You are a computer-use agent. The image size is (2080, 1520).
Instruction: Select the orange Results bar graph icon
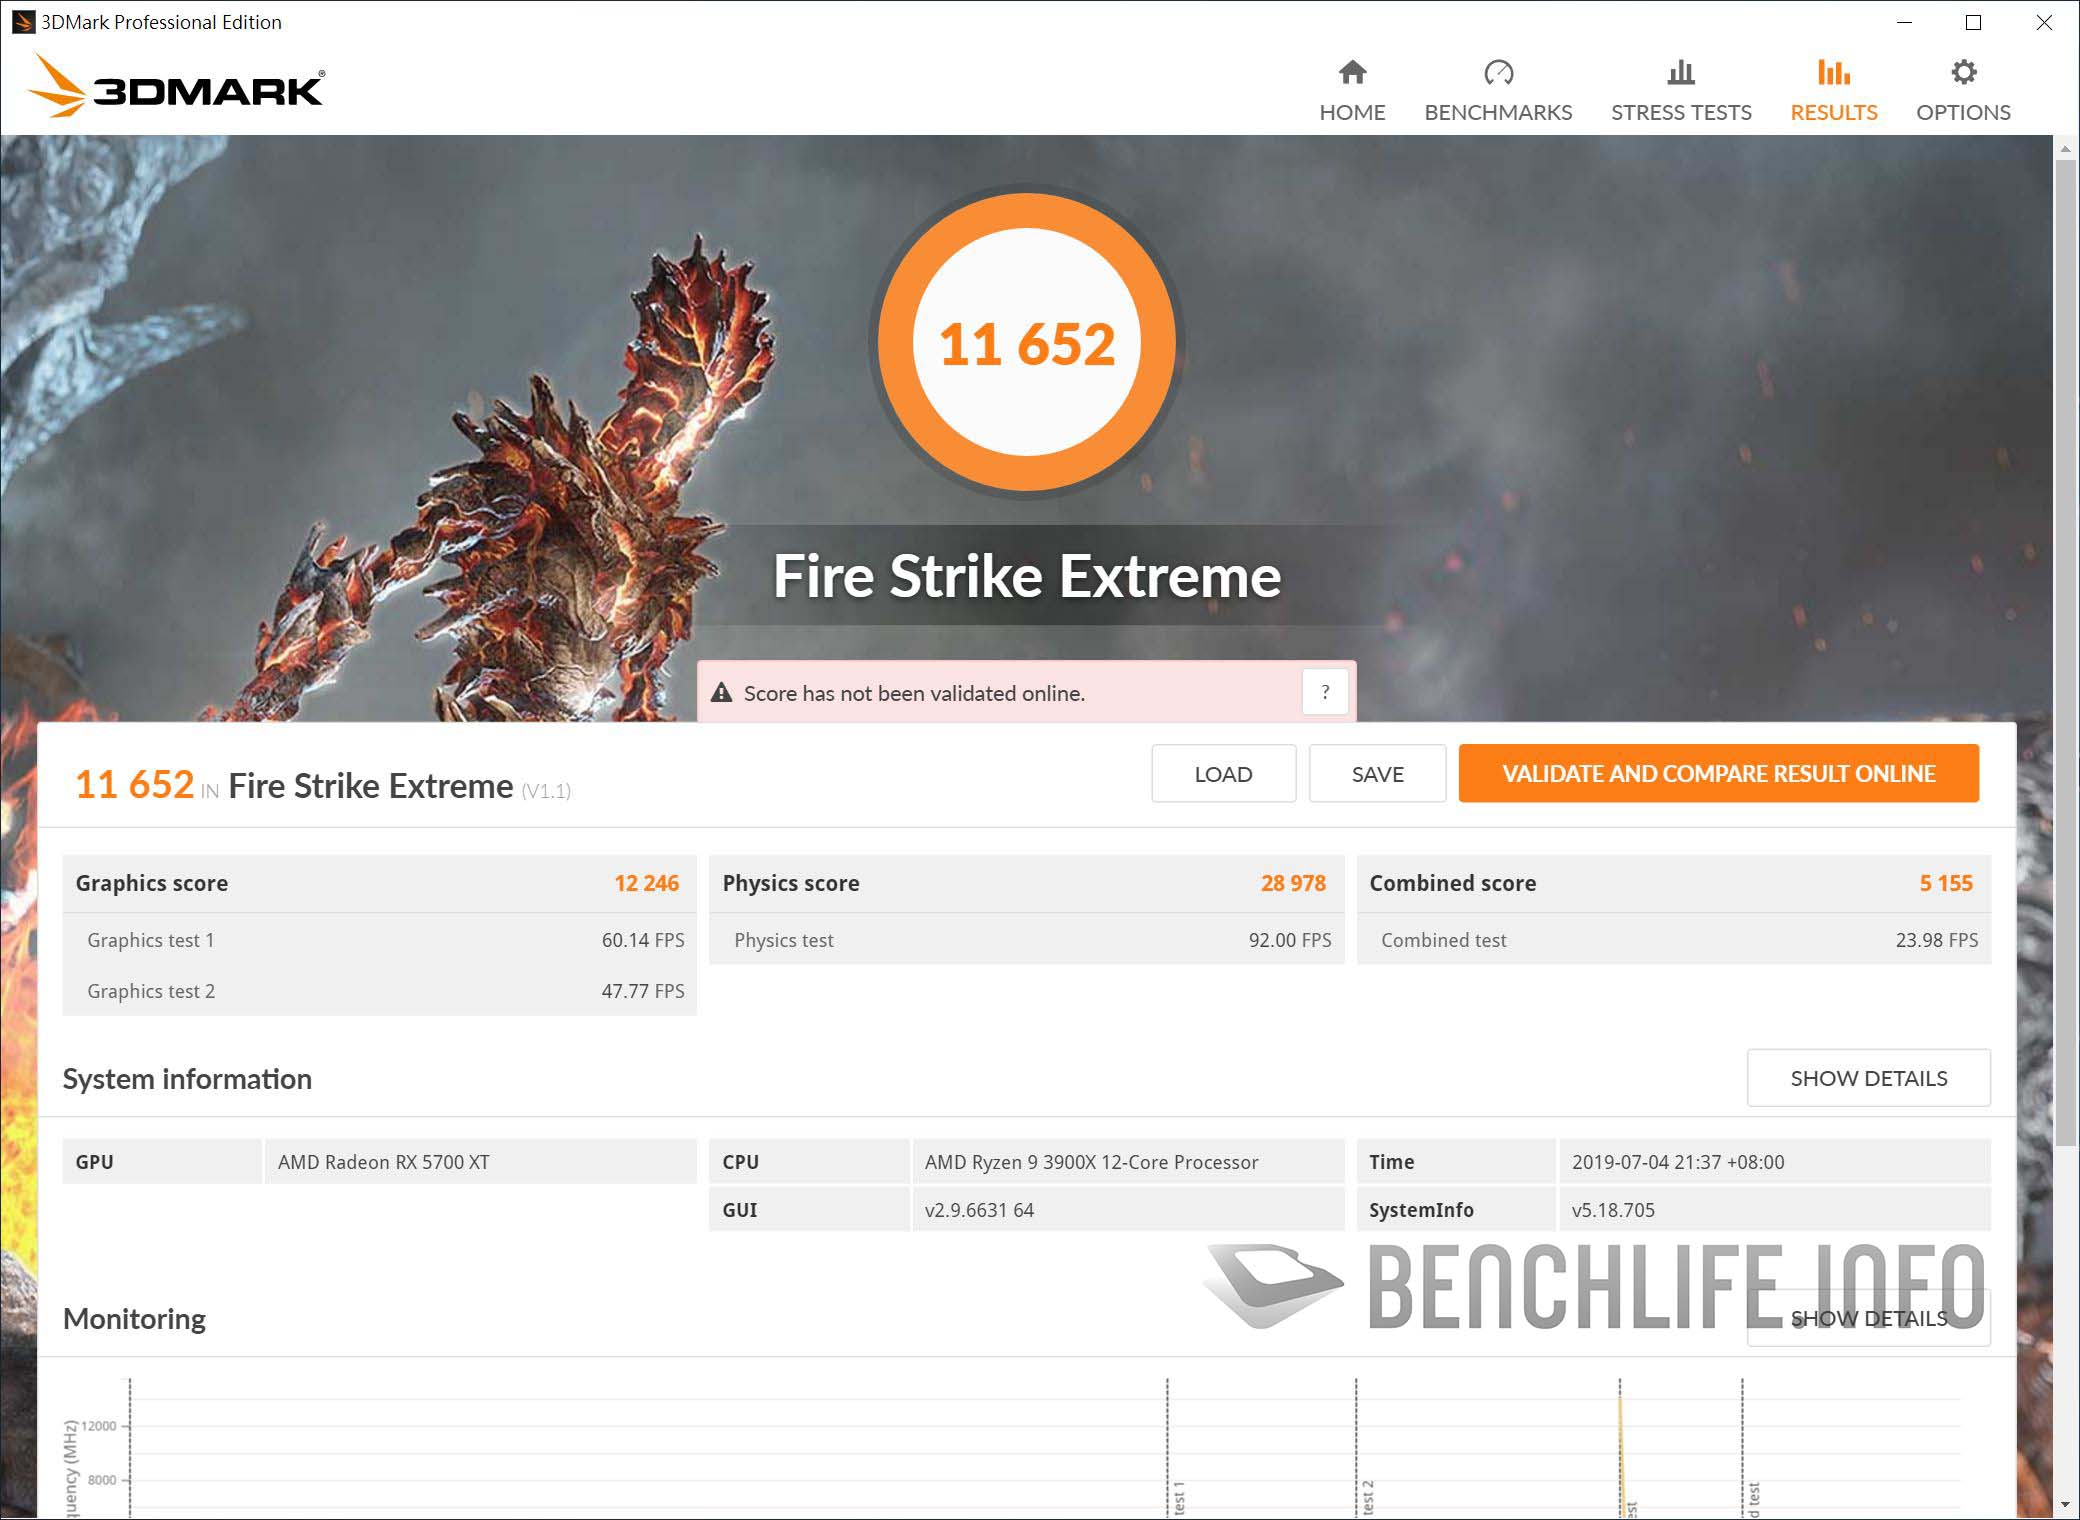[x=1833, y=72]
